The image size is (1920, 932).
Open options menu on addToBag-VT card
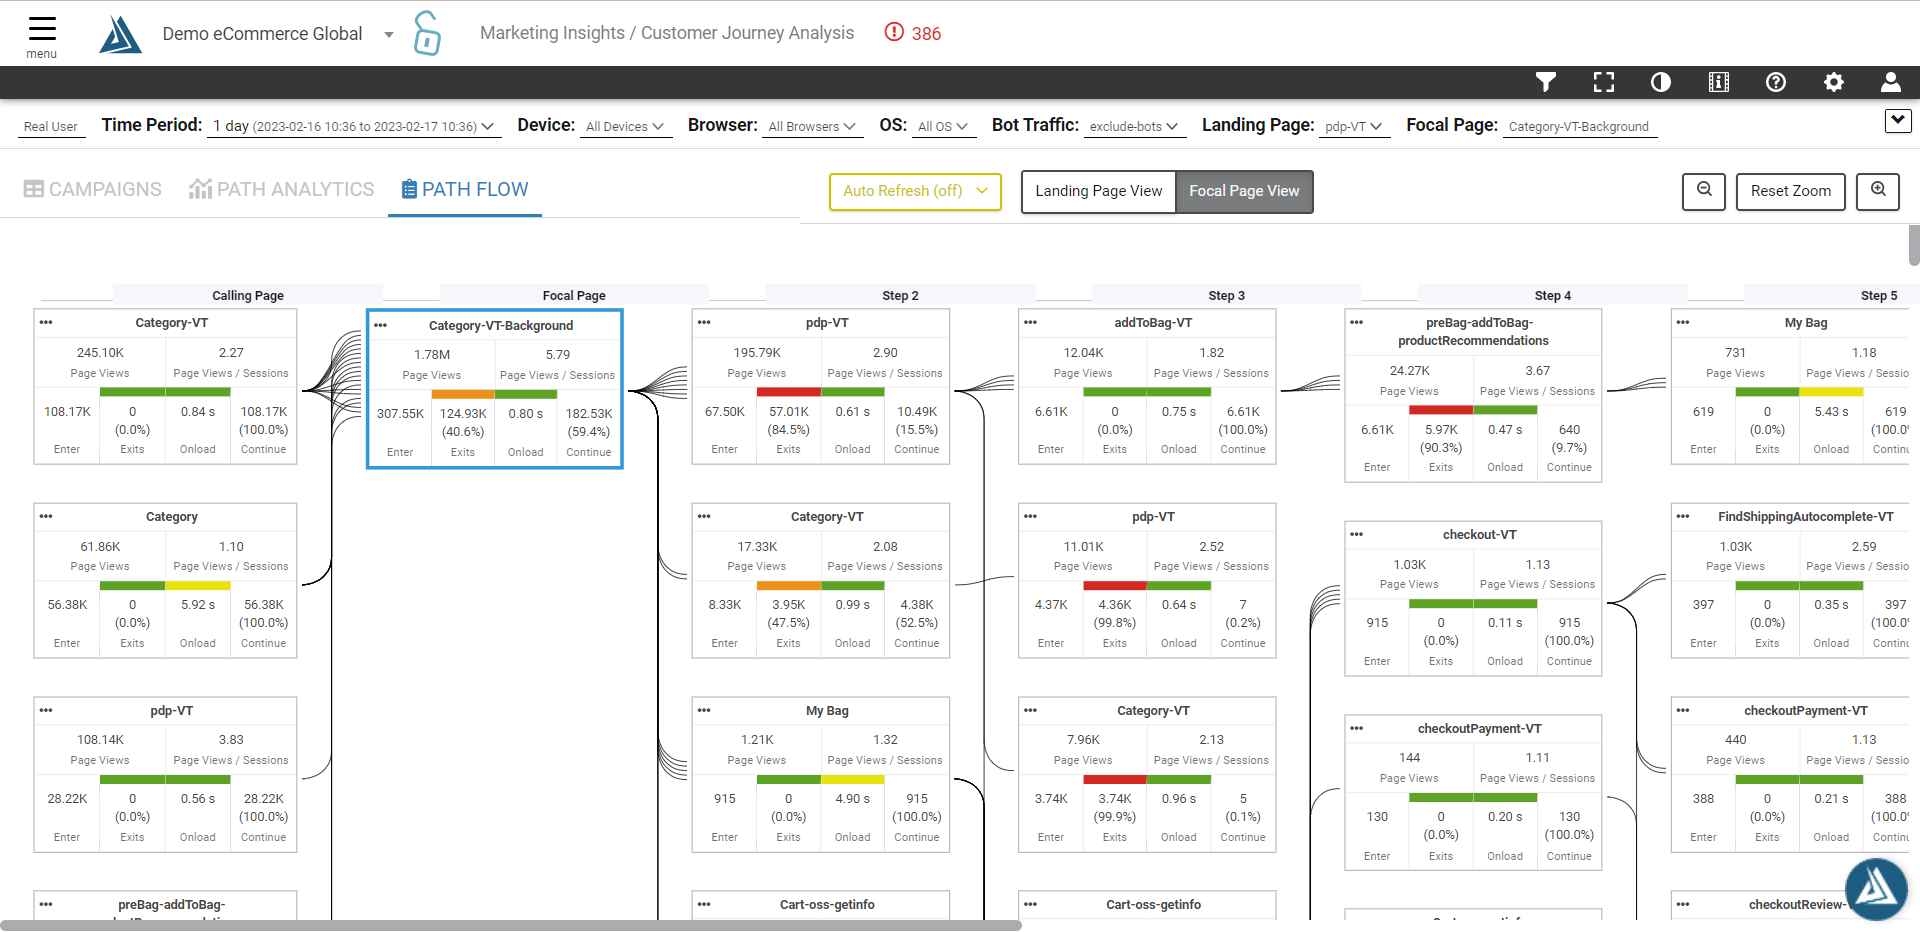[1031, 322]
